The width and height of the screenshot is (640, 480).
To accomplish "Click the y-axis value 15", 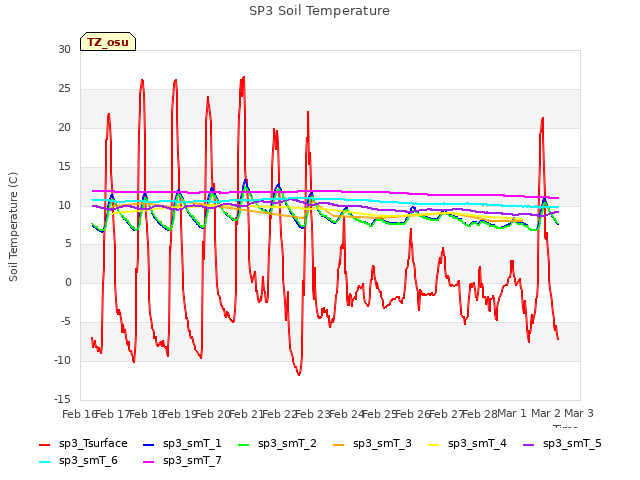I will pos(64,166).
